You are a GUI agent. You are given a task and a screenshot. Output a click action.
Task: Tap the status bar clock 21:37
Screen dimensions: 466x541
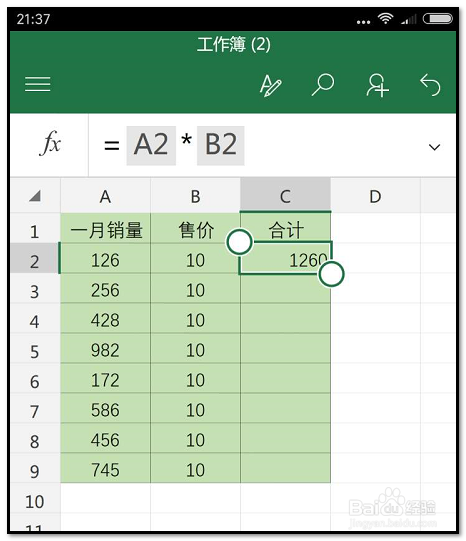tap(33, 19)
